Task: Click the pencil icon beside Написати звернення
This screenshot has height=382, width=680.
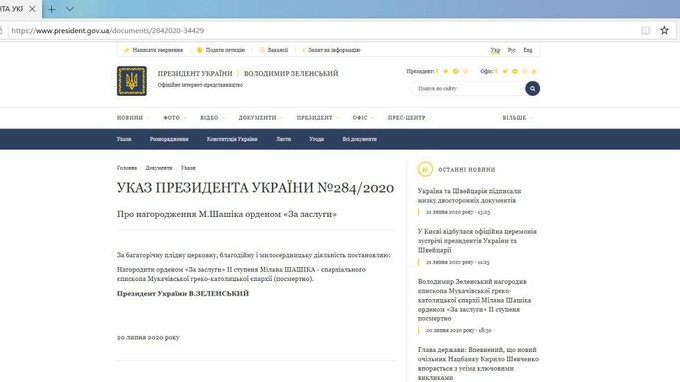Action: [127, 50]
